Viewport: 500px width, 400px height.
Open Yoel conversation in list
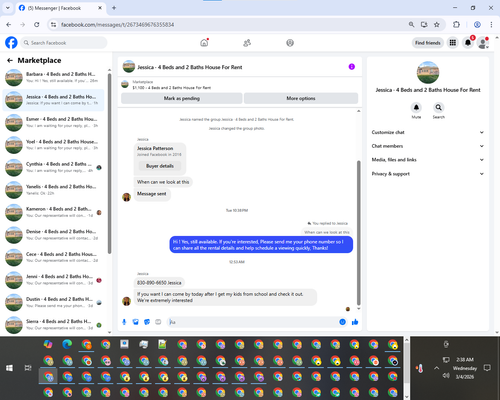53,145
